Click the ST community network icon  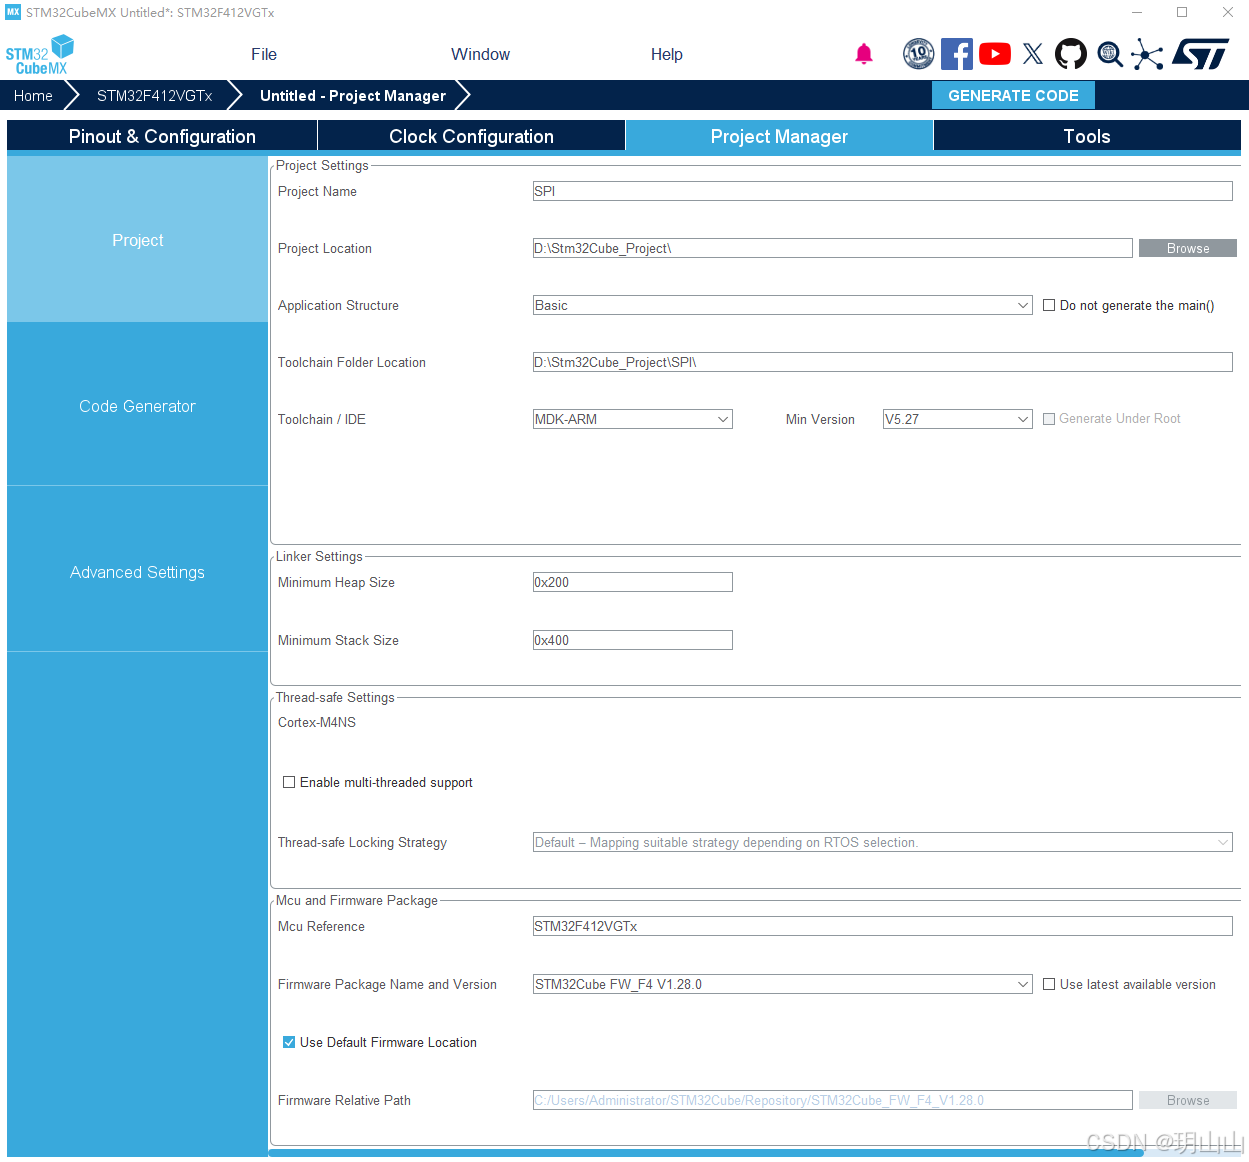point(1147,54)
